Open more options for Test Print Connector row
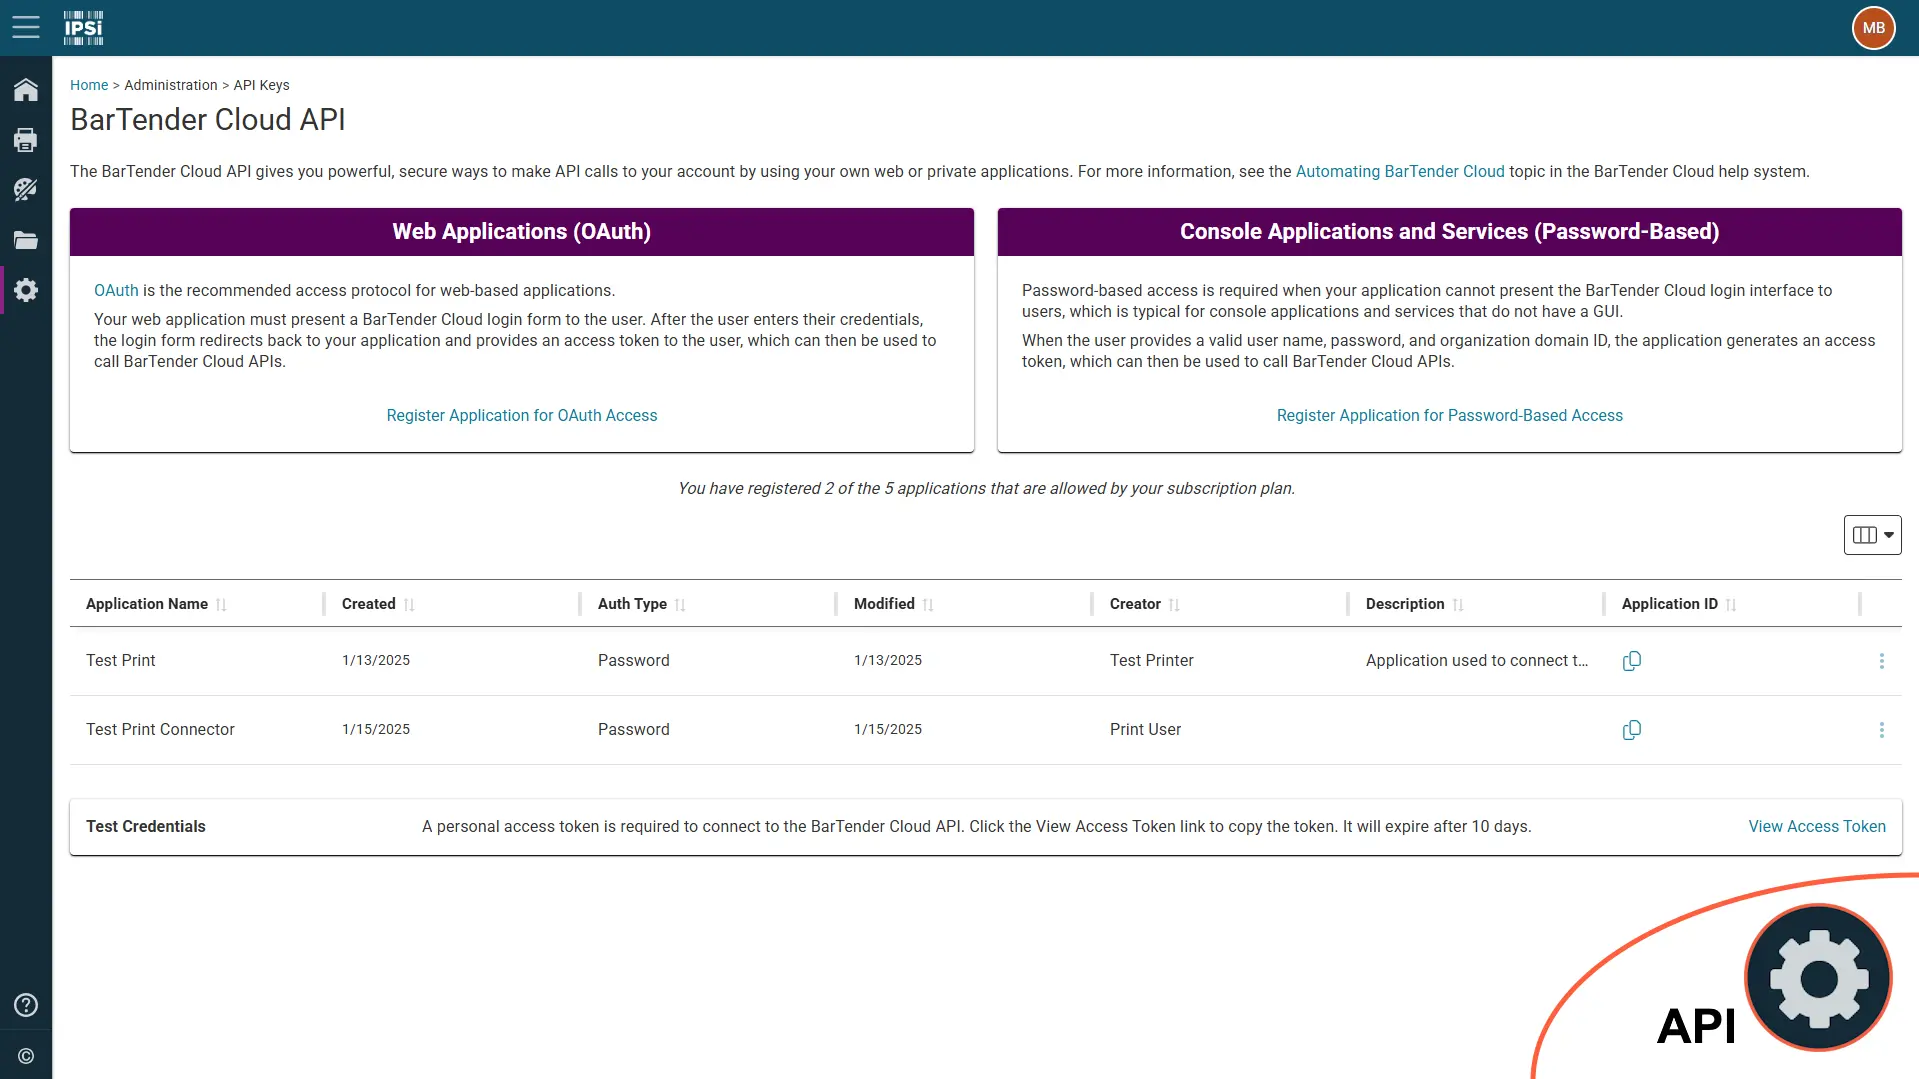This screenshot has width=1919, height=1079. (x=1881, y=730)
